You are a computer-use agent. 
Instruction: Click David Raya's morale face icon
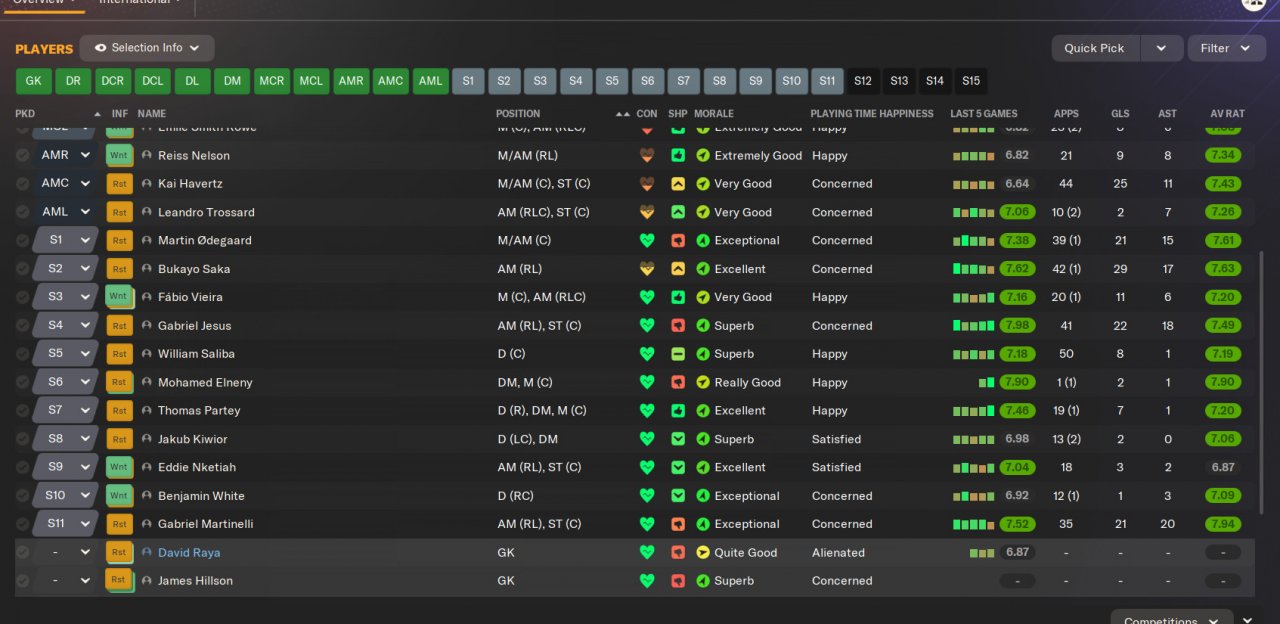703,552
